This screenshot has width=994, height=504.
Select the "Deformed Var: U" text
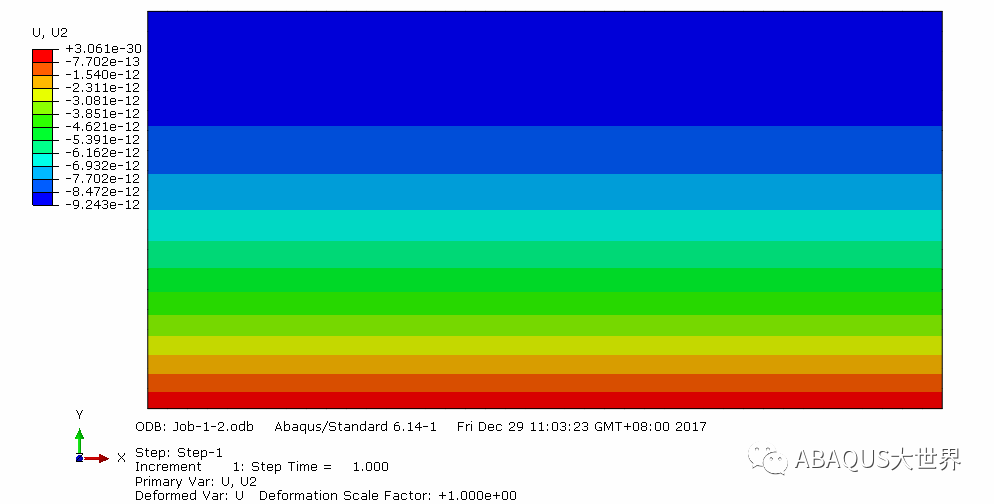pos(190,496)
